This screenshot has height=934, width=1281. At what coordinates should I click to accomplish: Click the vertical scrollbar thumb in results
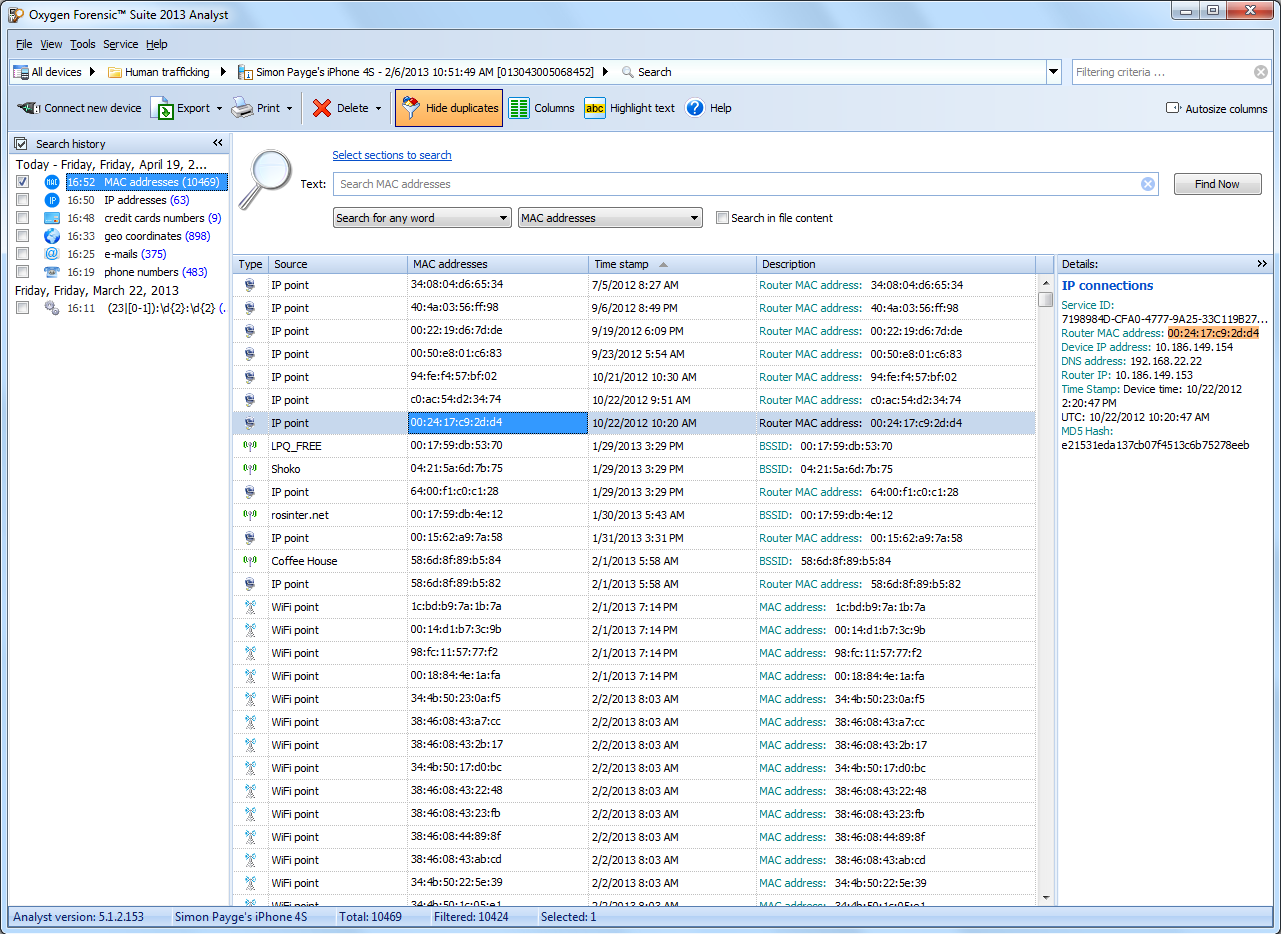1045,299
